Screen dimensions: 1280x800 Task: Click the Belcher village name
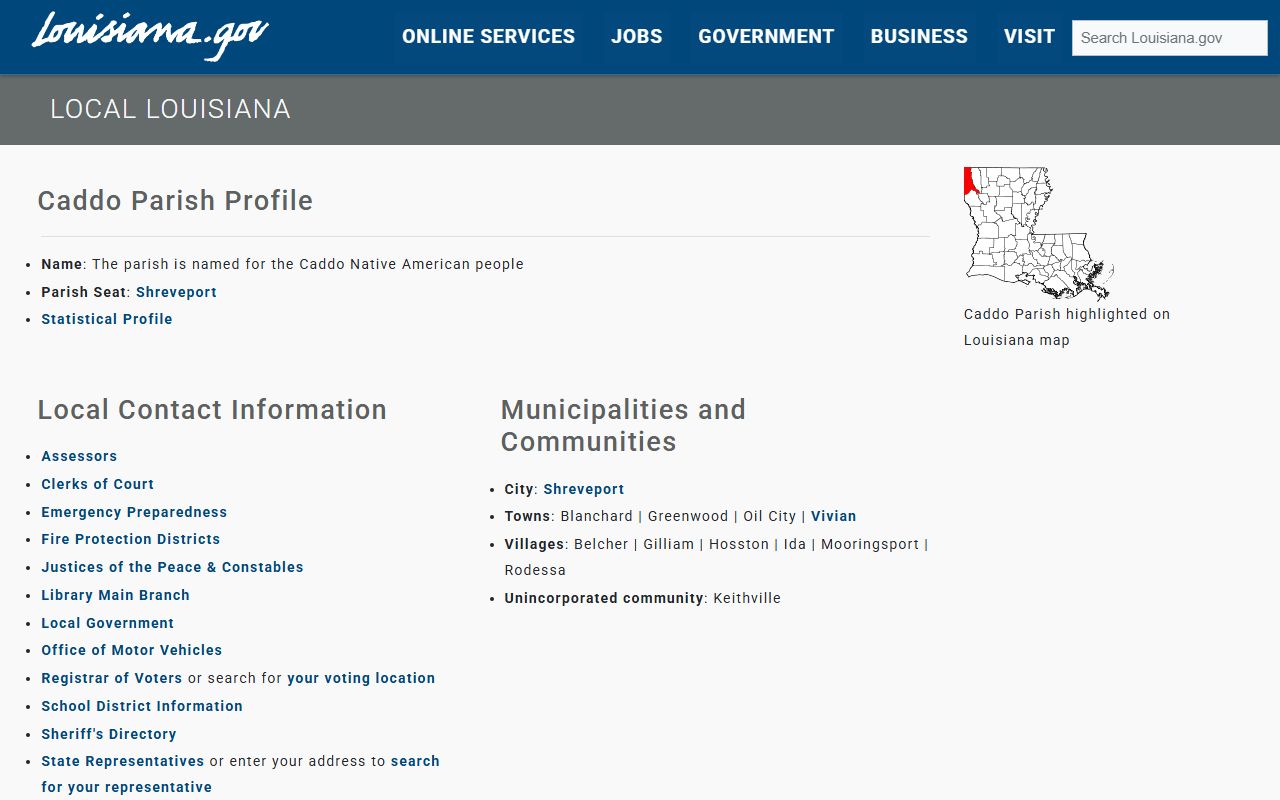click(601, 544)
